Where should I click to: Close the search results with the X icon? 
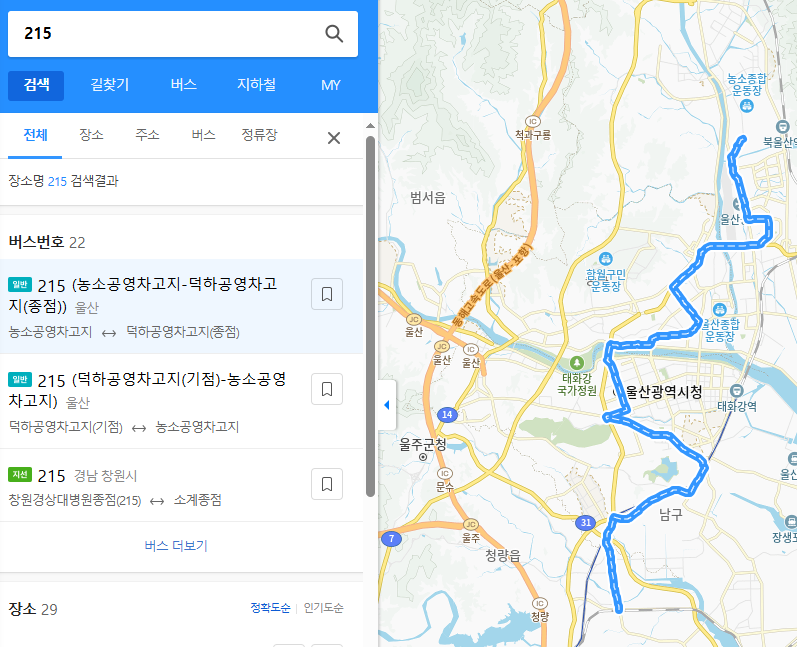tap(334, 138)
